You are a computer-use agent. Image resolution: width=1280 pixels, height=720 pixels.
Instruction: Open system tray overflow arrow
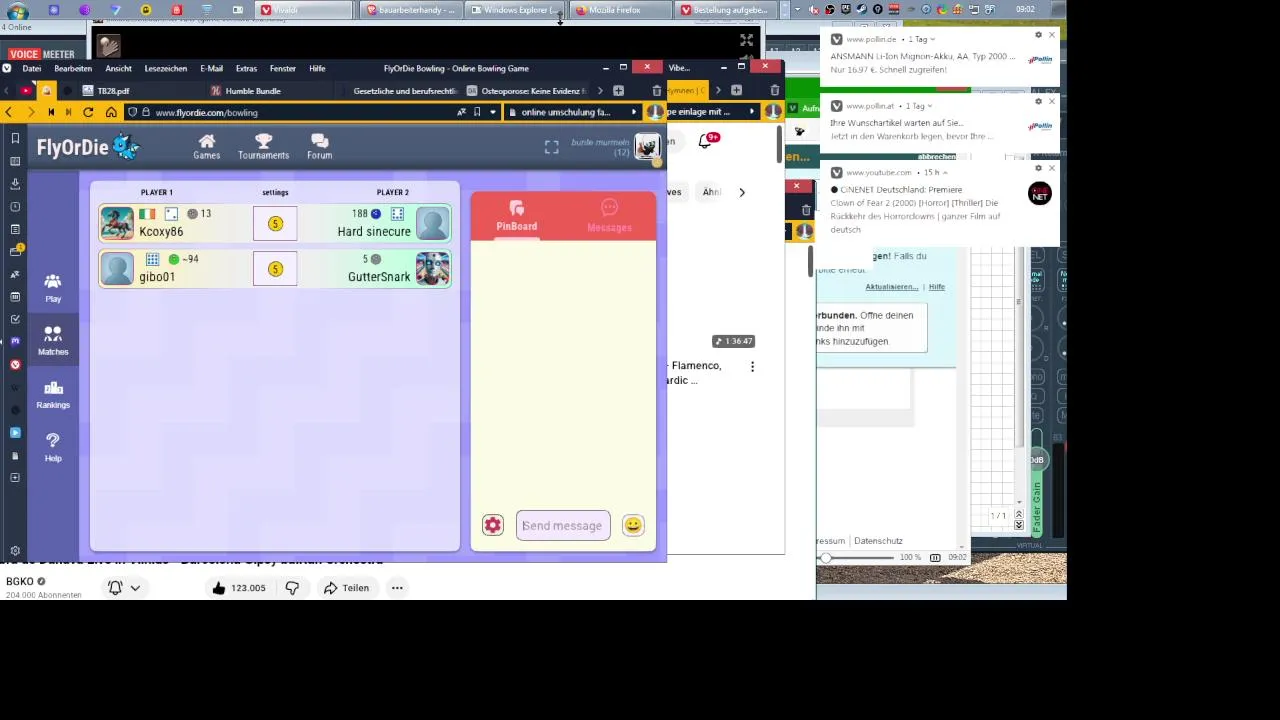tap(797, 10)
